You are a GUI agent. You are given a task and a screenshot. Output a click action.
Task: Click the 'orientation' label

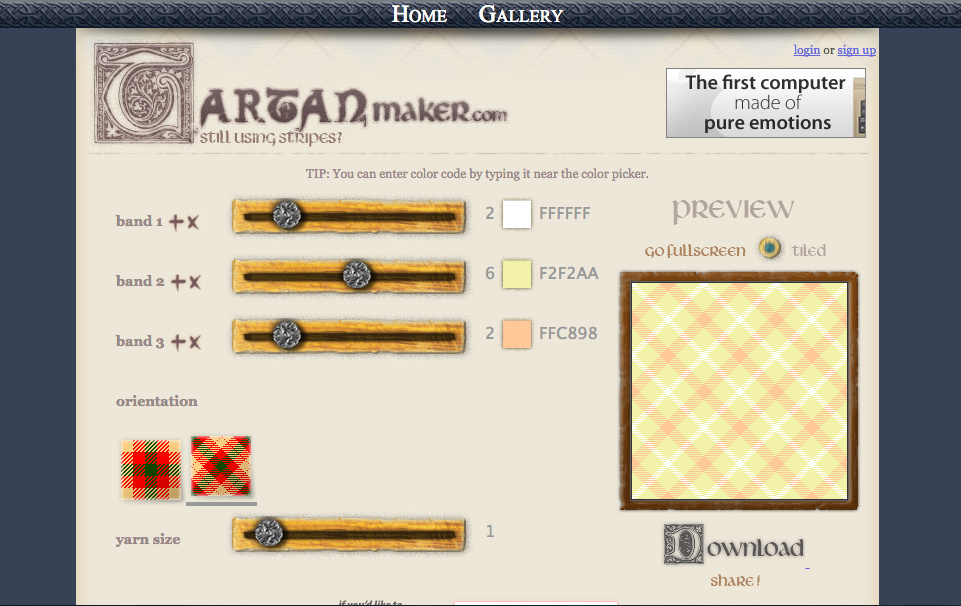point(157,401)
